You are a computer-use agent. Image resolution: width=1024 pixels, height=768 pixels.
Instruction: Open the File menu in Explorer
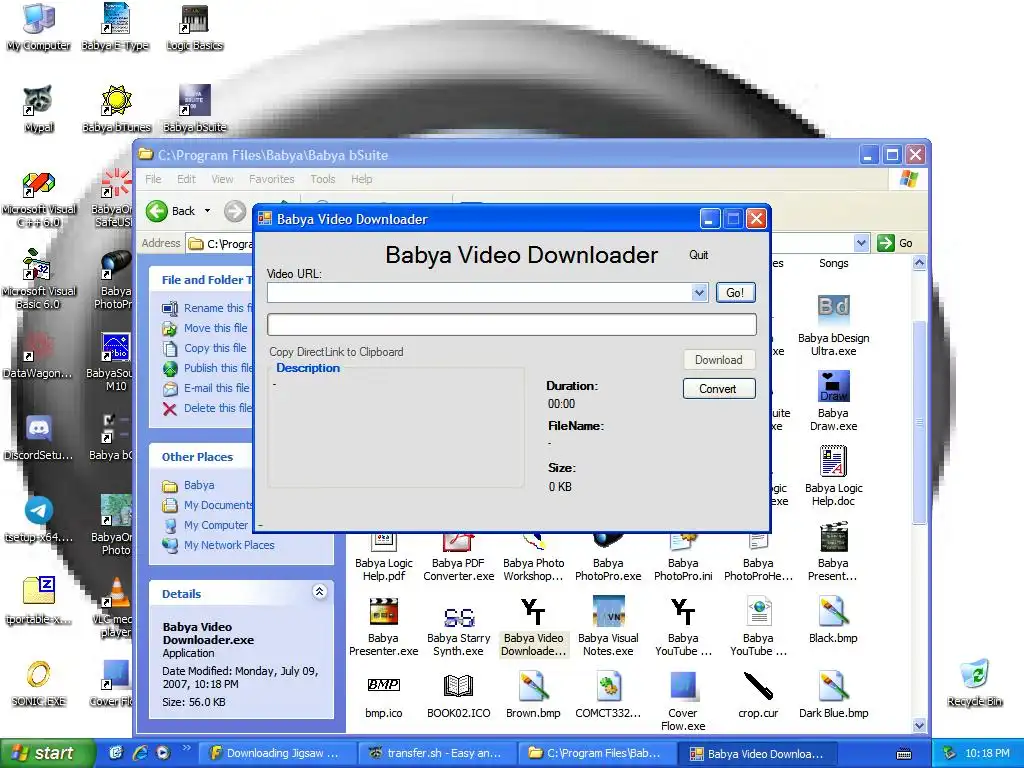[x=153, y=179]
